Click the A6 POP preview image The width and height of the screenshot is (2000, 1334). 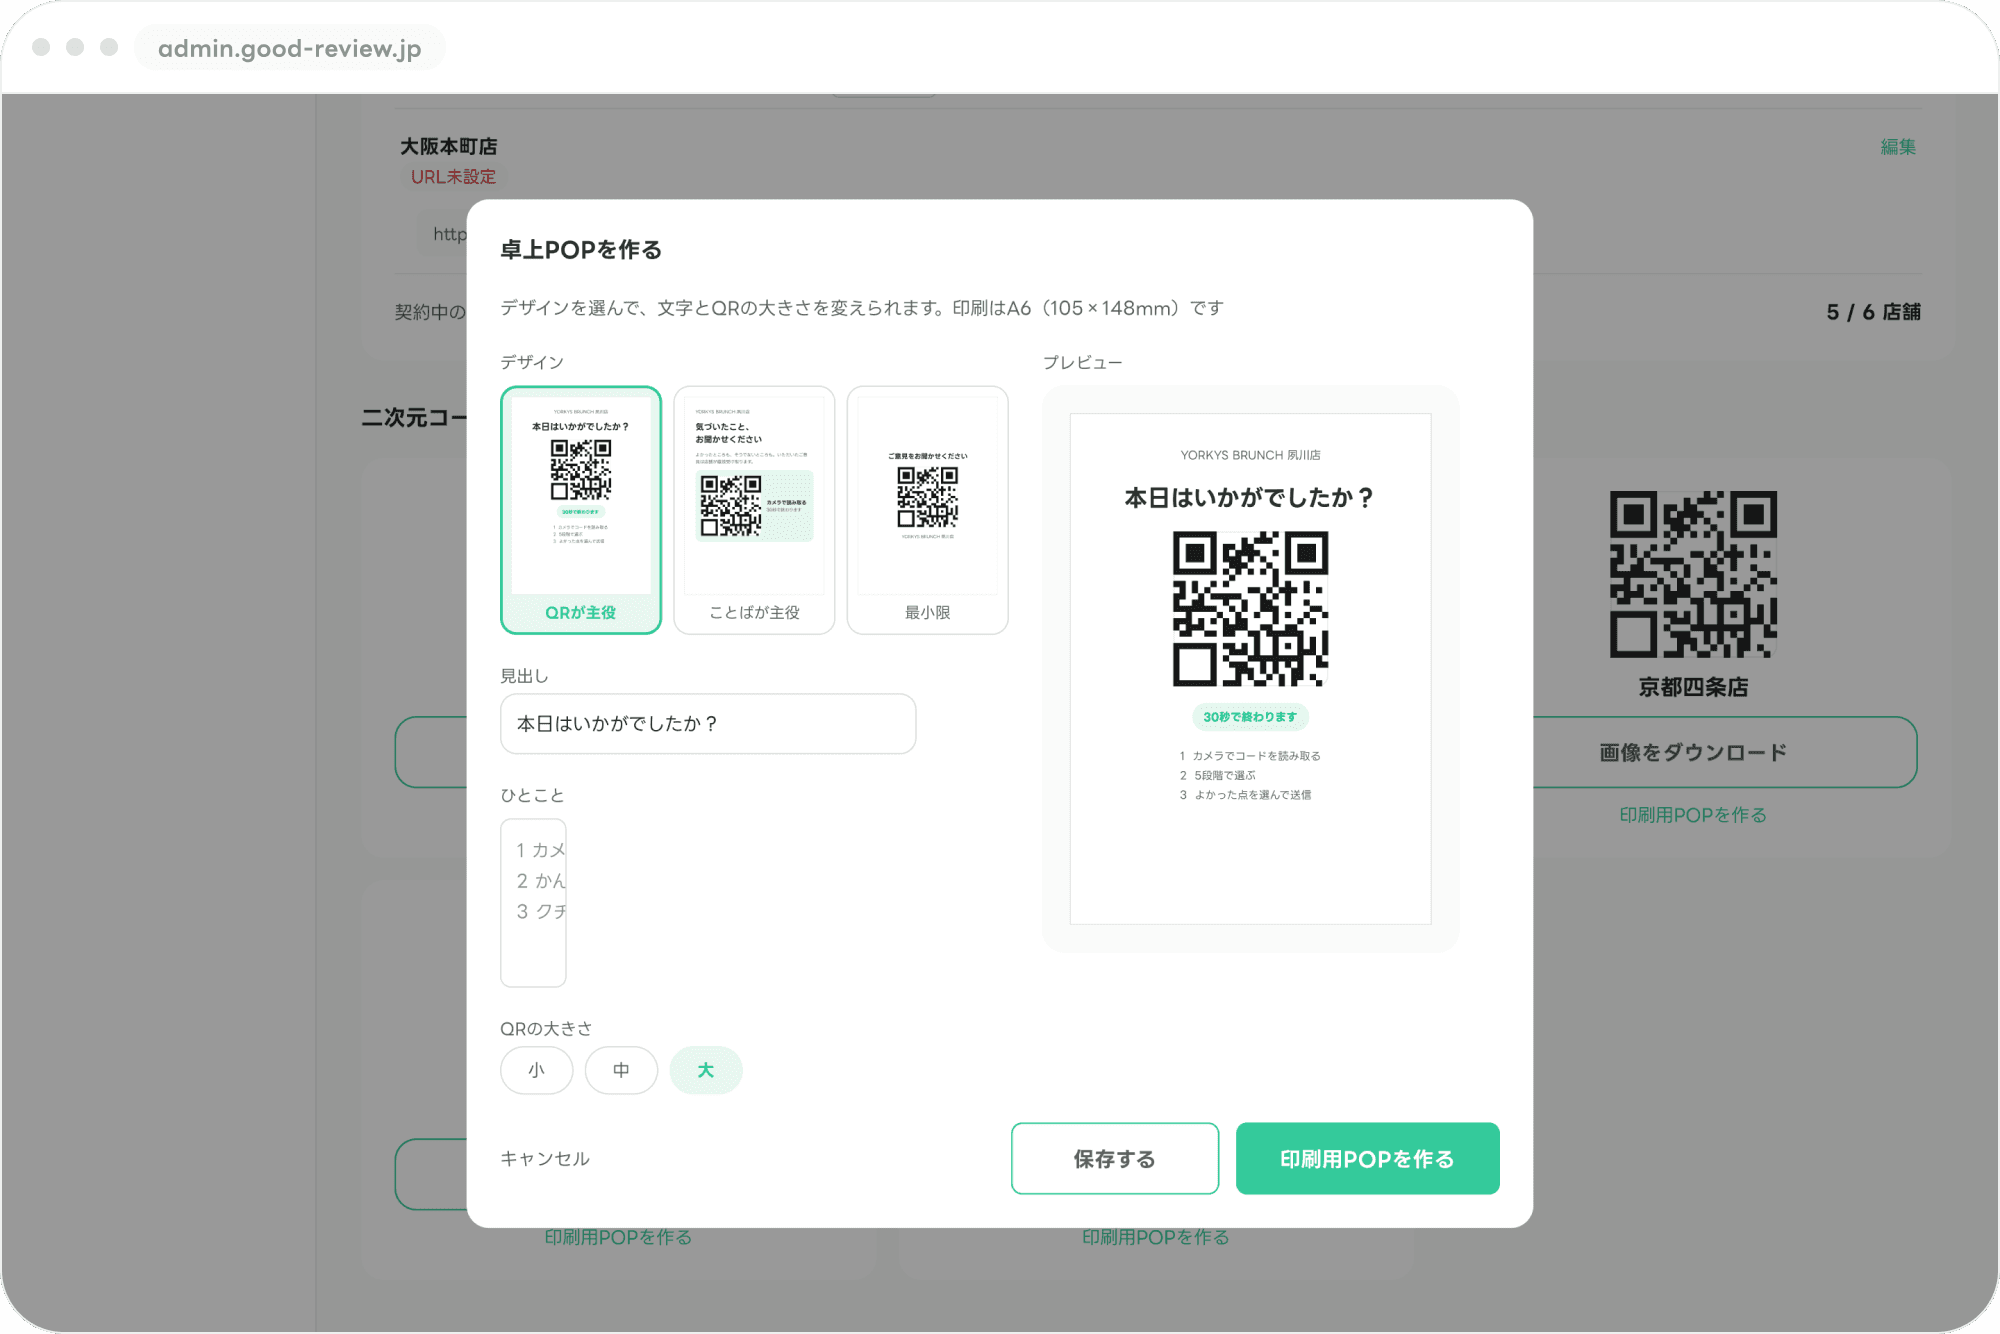[x=1251, y=669]
